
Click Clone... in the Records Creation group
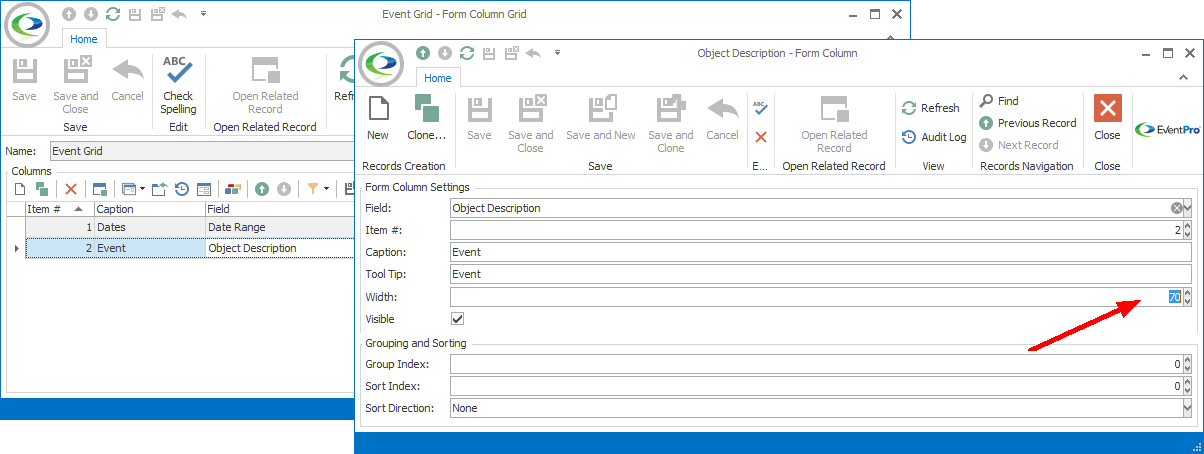(427, 117)
